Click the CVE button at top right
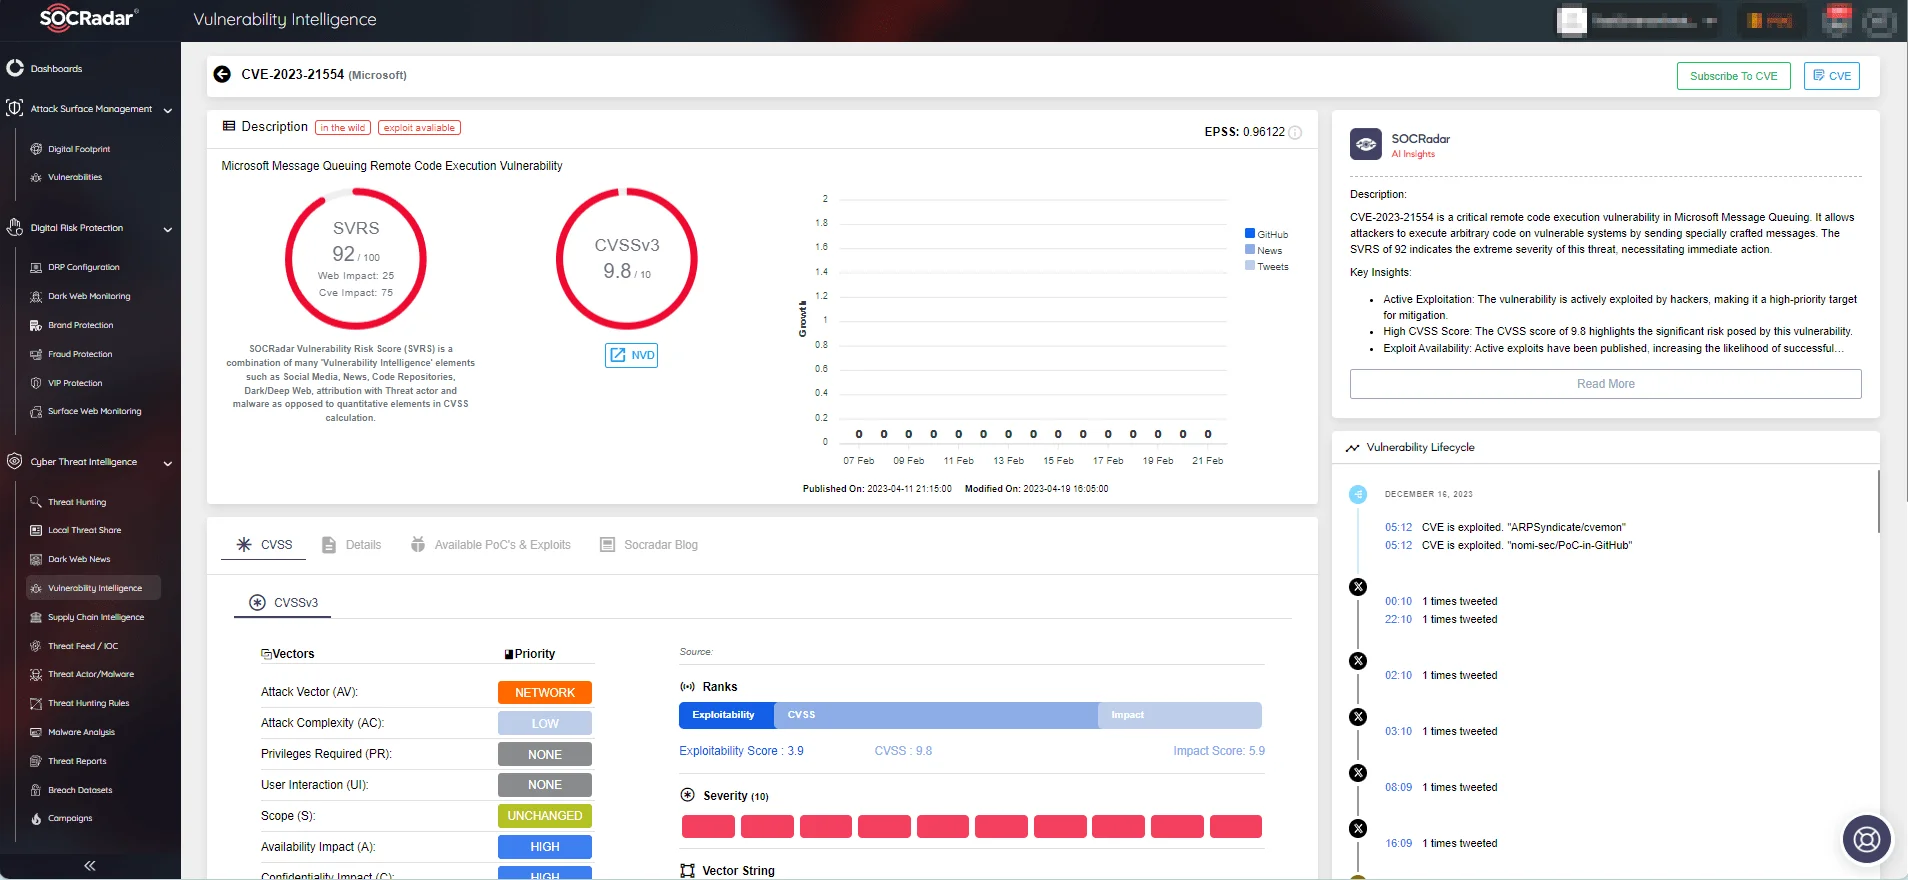The image size is (1908, 880). [1832, 76]
